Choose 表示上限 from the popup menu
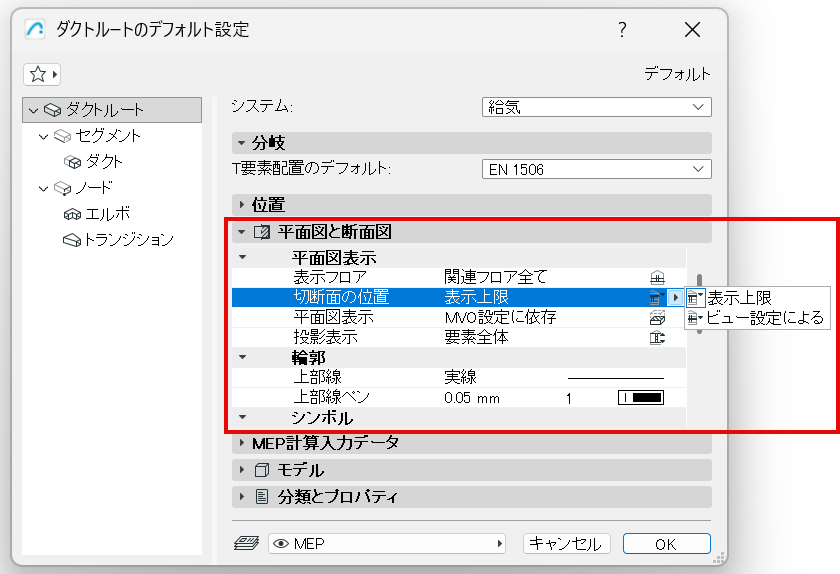Screen dimensions: 840x574 [756, 297]
